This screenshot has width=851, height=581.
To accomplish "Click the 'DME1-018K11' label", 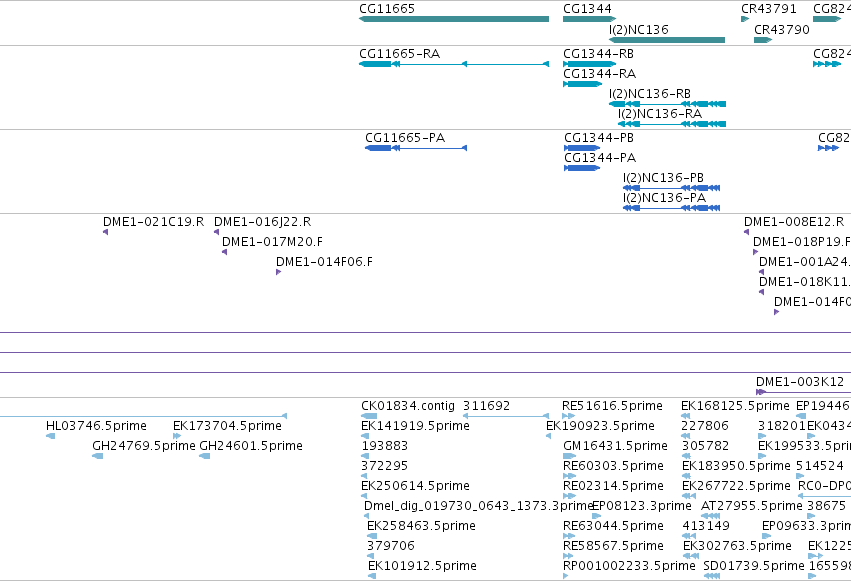I will pos(805,282).
